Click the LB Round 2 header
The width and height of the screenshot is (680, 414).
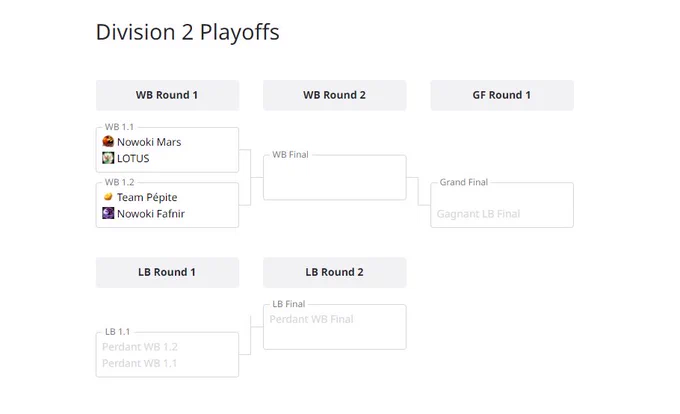pyautogui.click(x=335, y=272)
